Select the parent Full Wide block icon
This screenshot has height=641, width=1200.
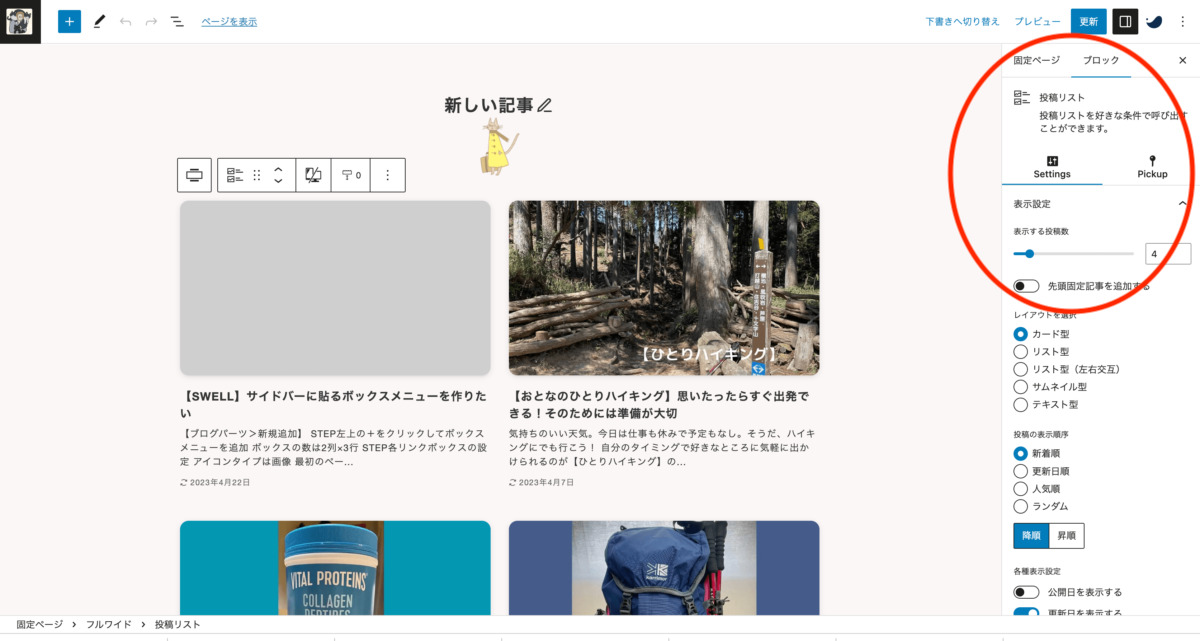click(194, 175)
